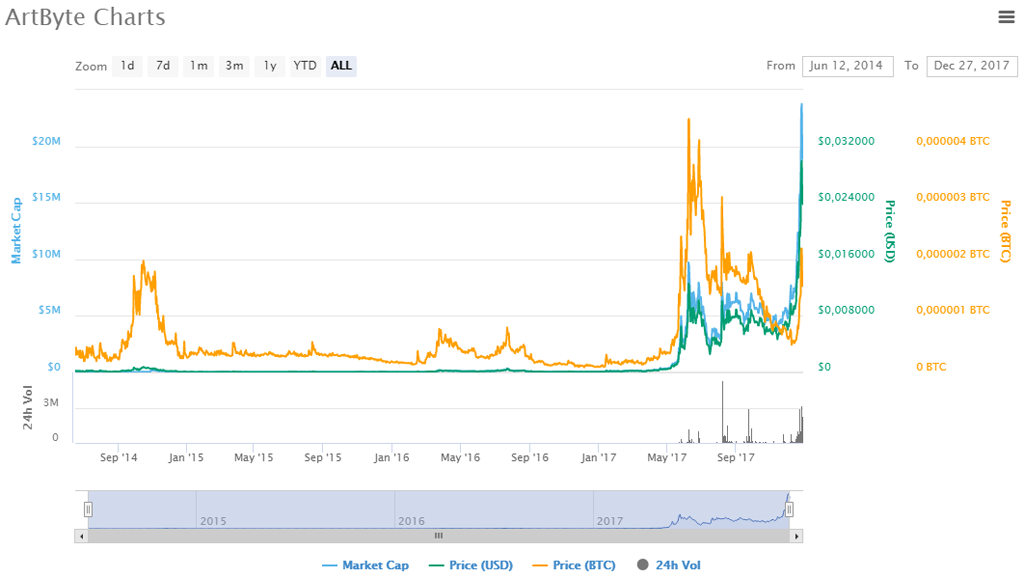Image resolution: width=1024 pixels, height=578 pixels.
Task: Set zoom to 7d
Action: coord(163,66)
